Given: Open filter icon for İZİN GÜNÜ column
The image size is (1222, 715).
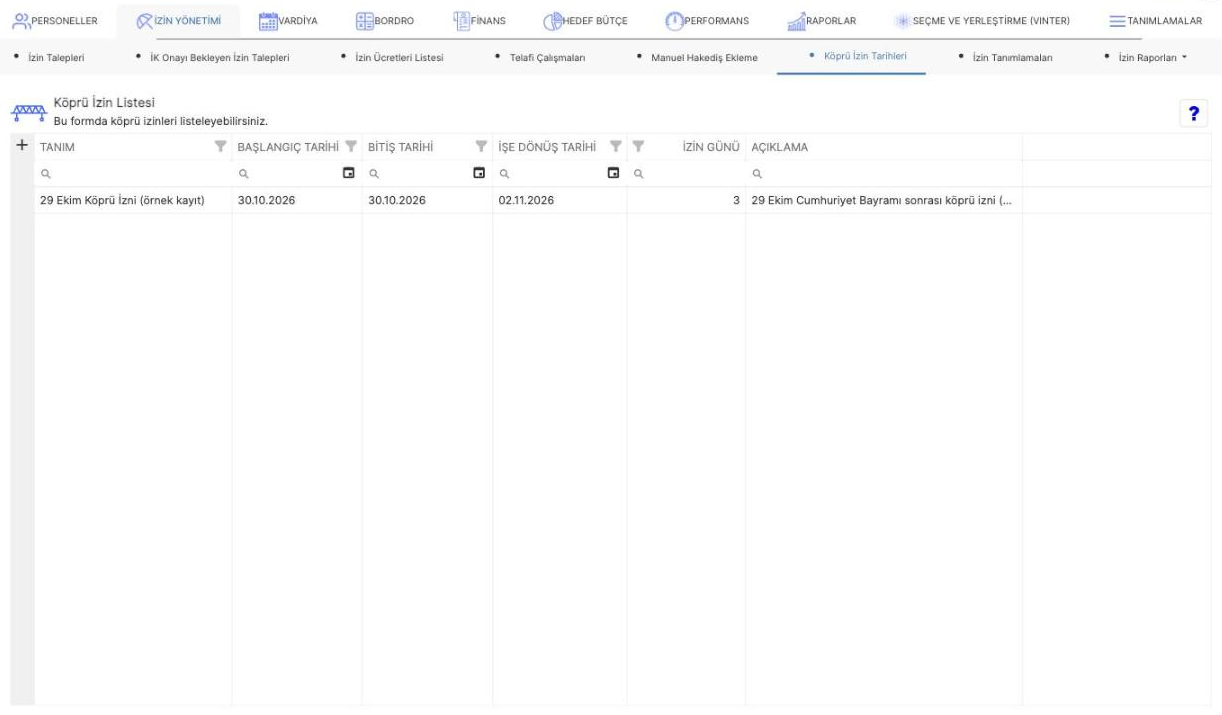Looking at the screenshot, I should pyautogui.click(x=637, y=147).
